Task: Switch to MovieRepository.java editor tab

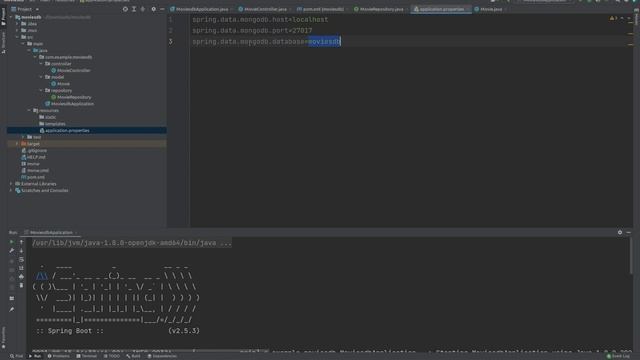Action: click(381, 9)
